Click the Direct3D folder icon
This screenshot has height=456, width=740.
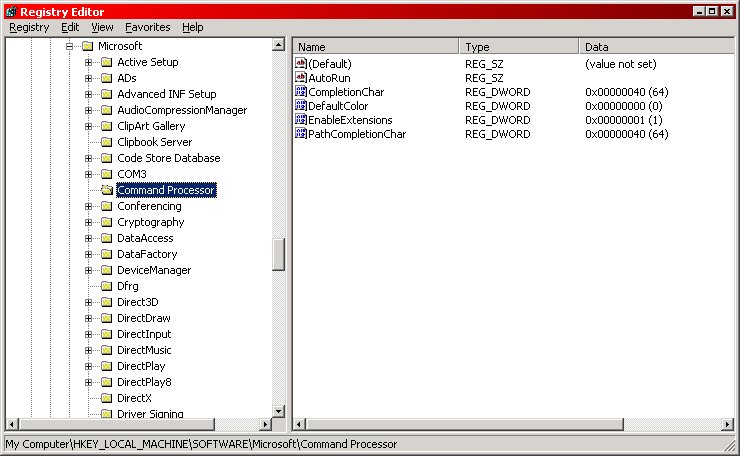107,302
